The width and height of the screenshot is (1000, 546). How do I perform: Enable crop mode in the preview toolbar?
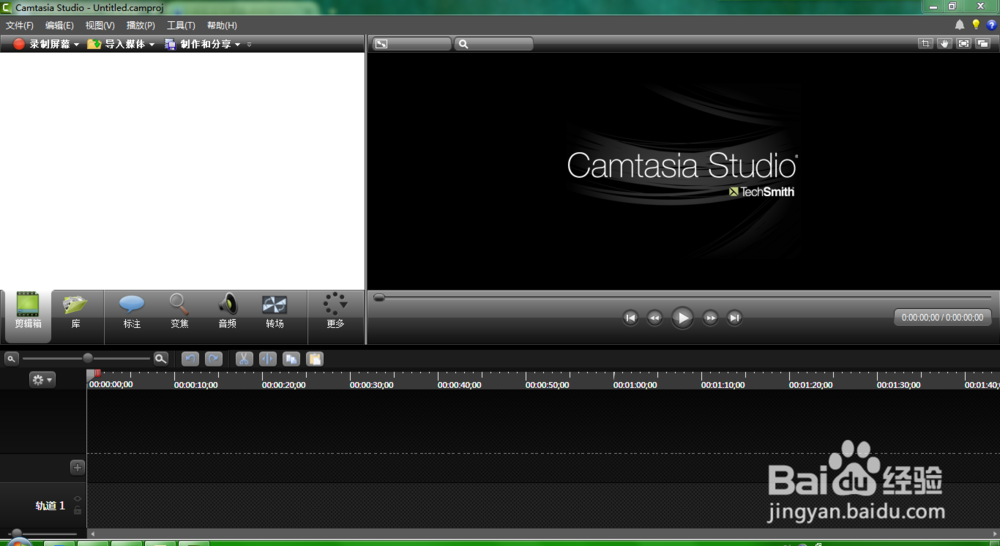click(x=925, y=43)
